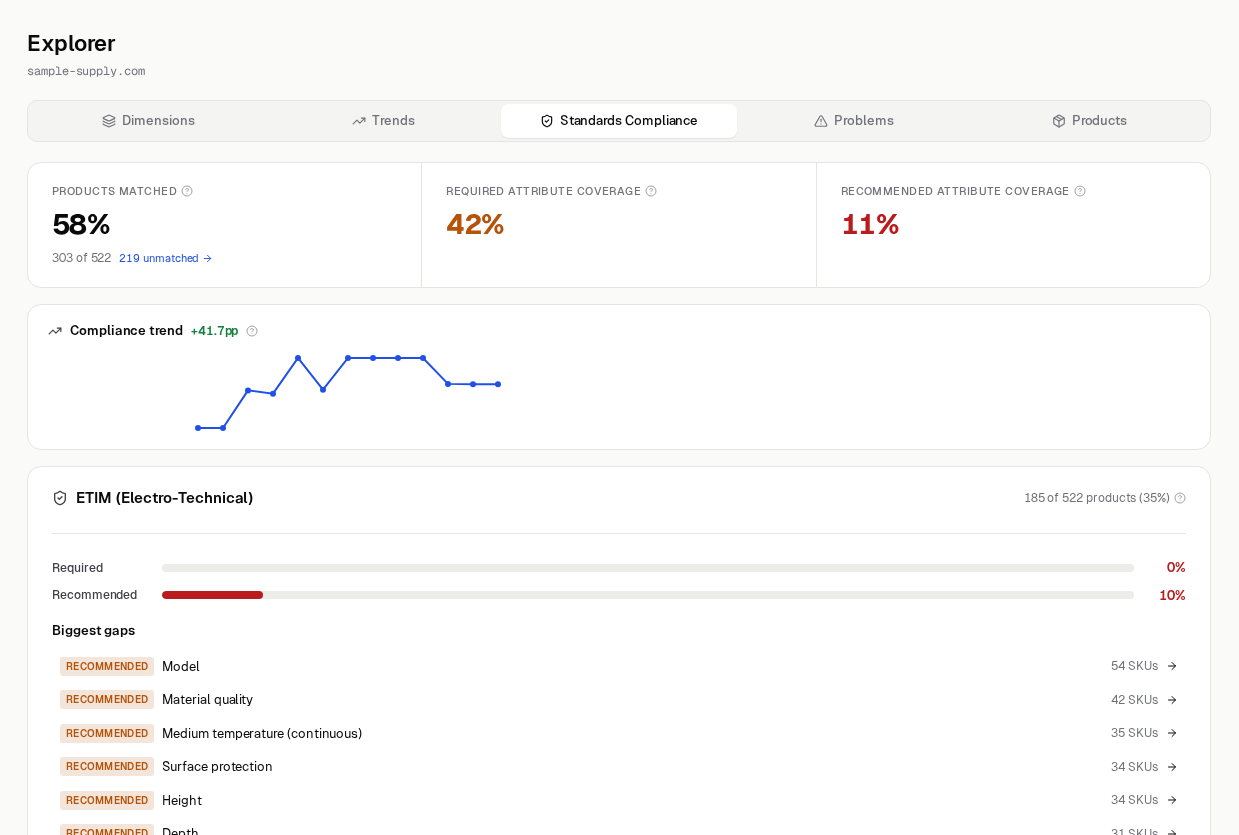Show help for Recommended Attribute Coverage
The width and height of the screenshot is (1239, 835).
coord(1080,191)
